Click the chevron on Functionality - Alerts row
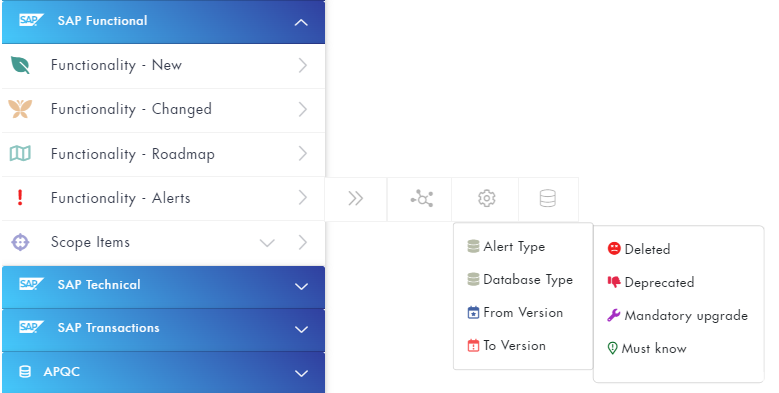Screen dimensions: 779x393 pos(303,198)
